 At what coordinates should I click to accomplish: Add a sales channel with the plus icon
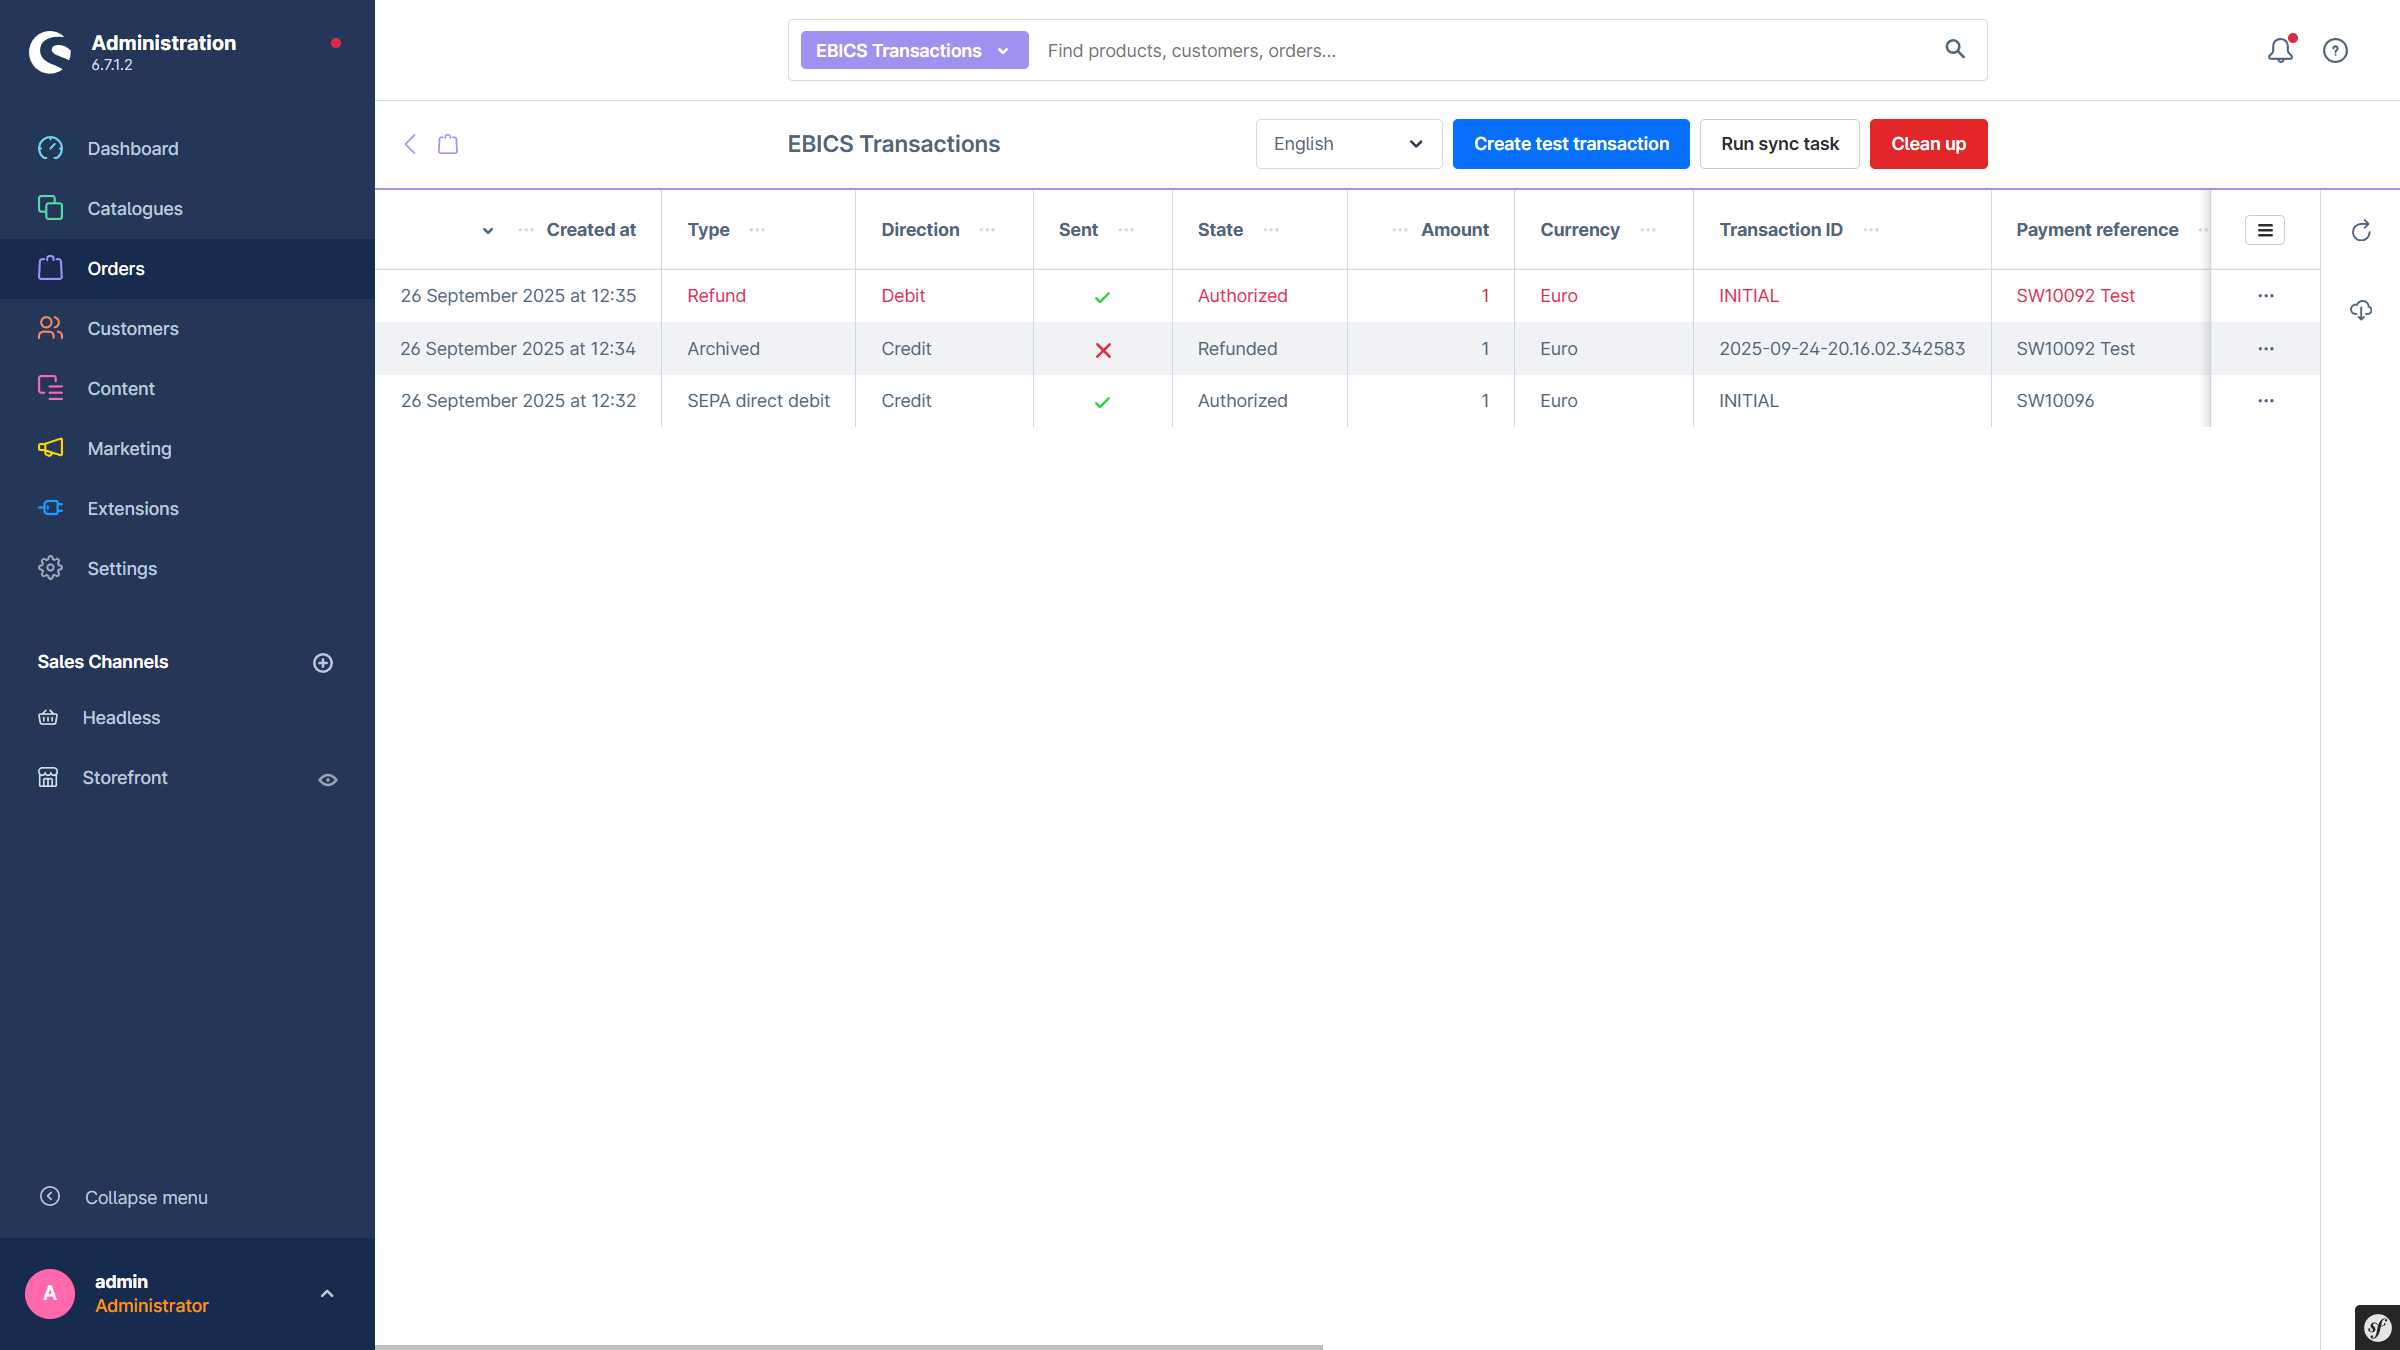tap(323, 663)
